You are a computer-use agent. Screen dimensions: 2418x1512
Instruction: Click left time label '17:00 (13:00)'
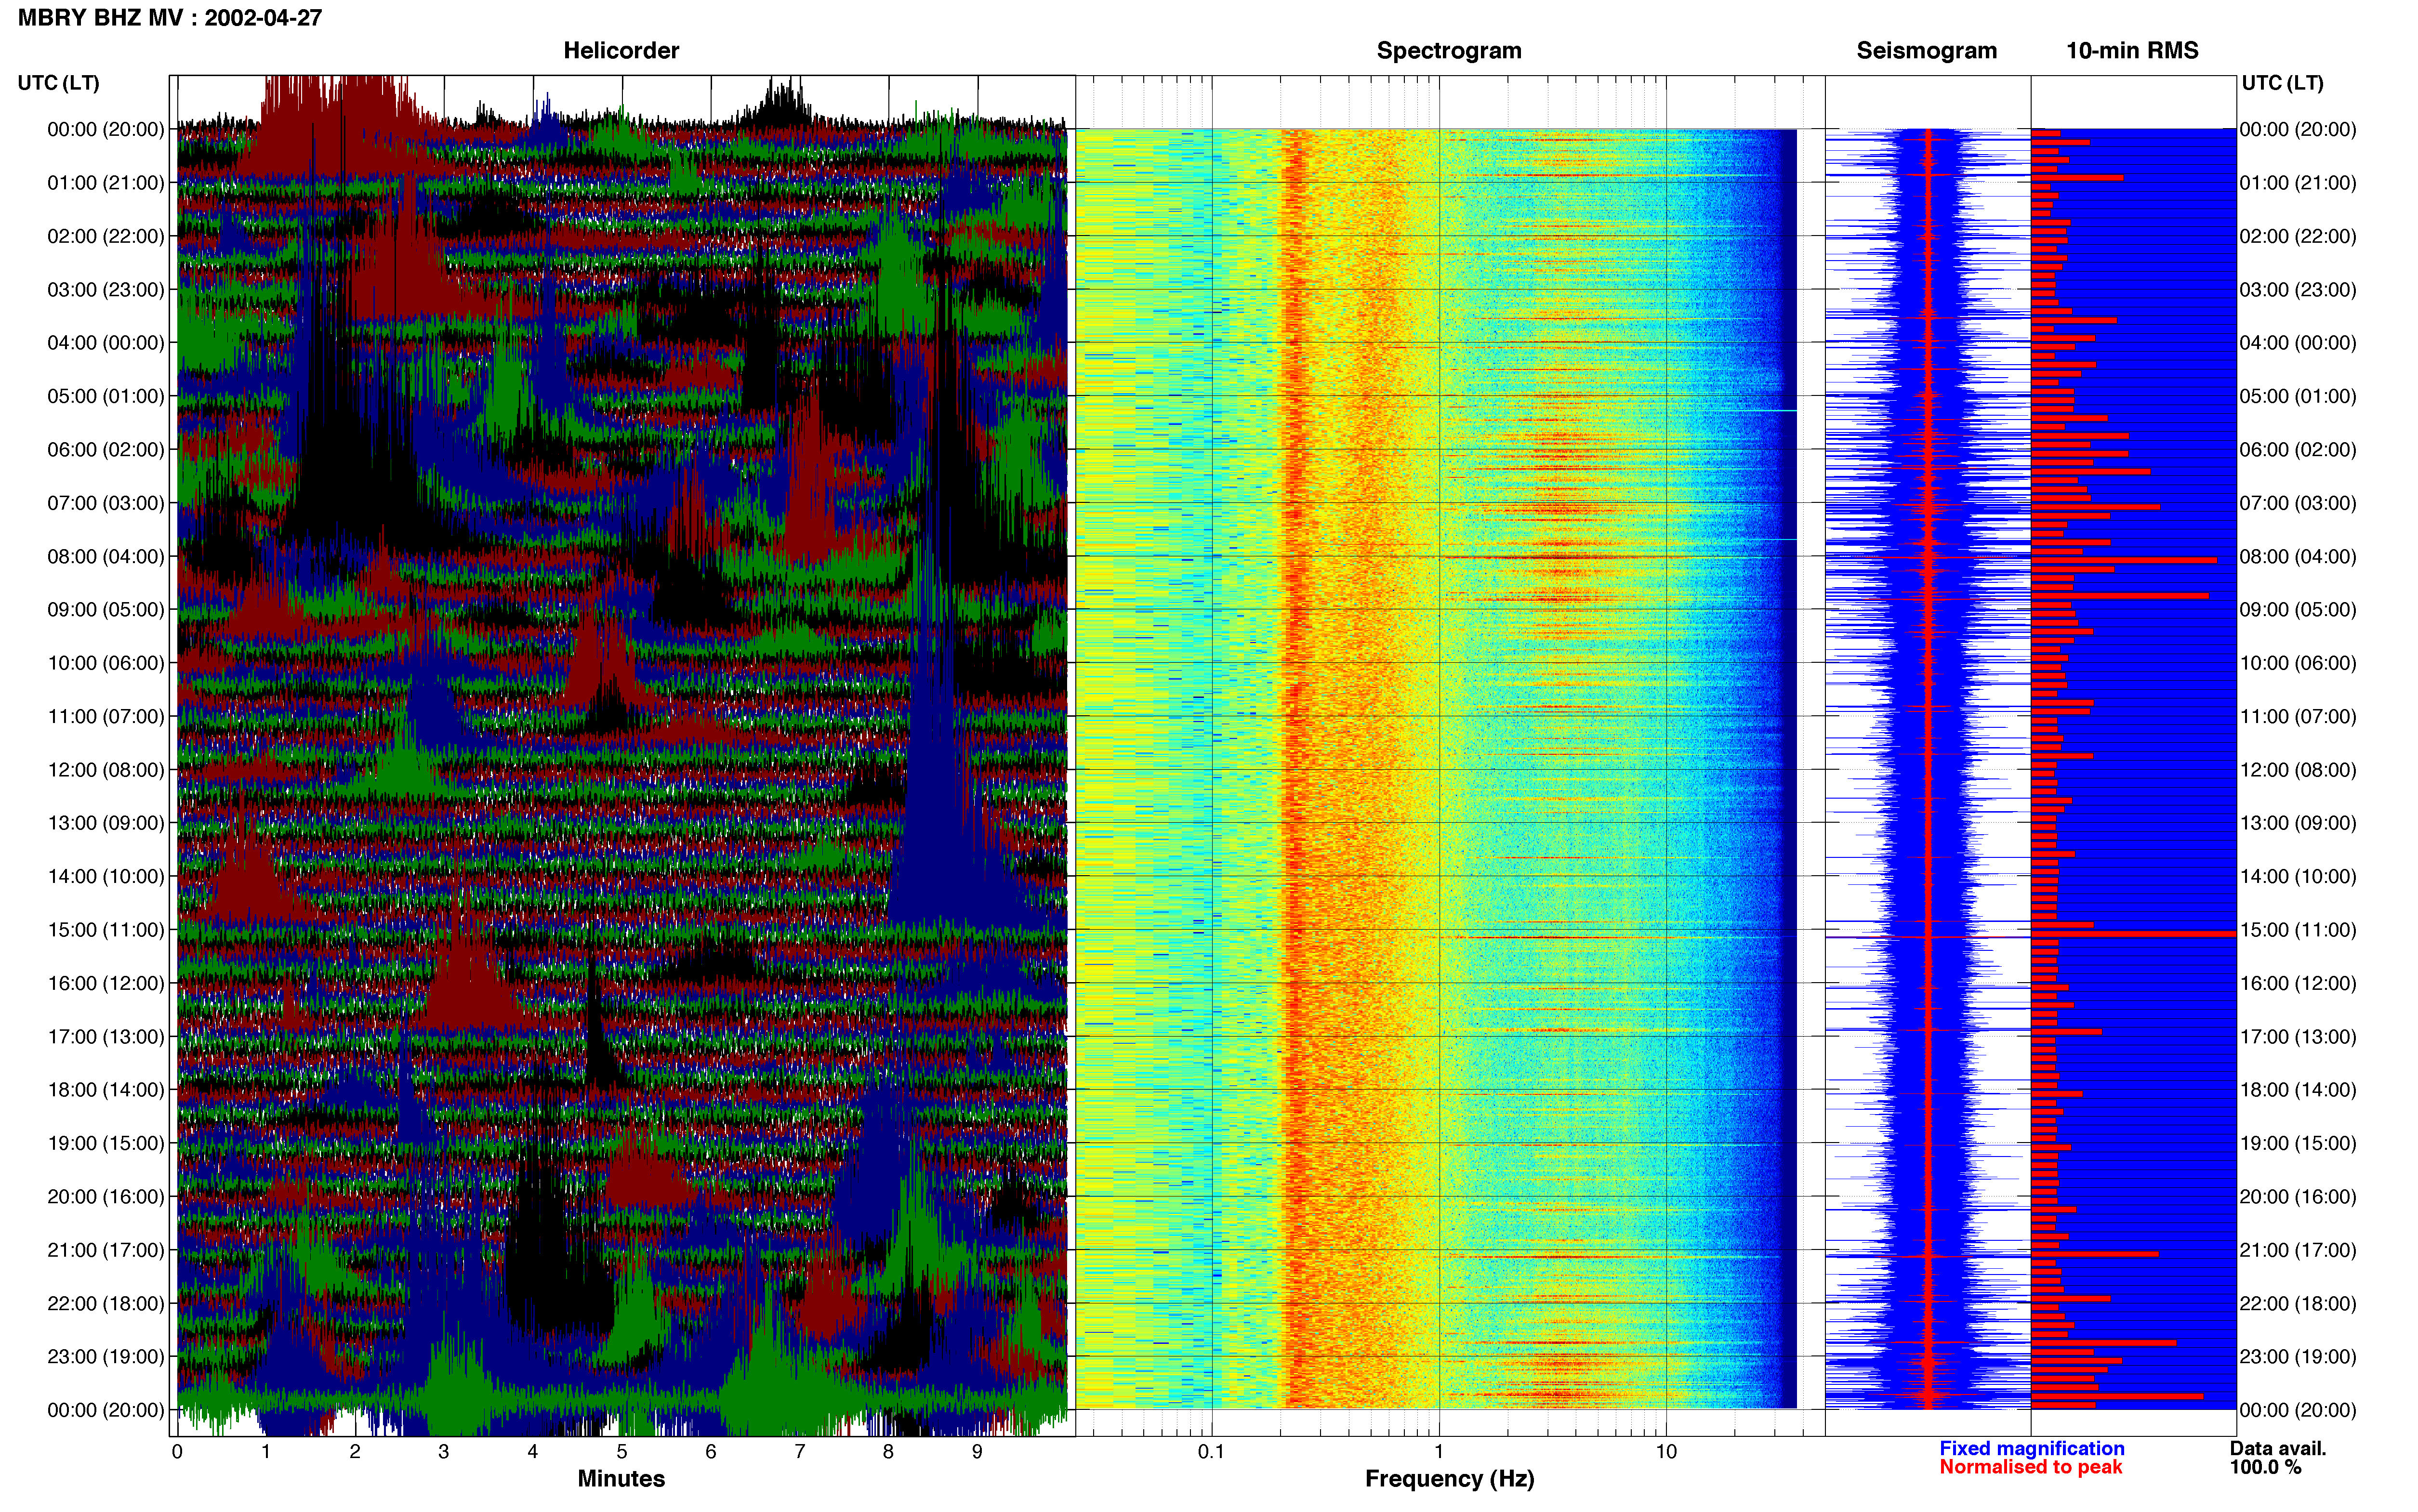tap(106, 1037)
